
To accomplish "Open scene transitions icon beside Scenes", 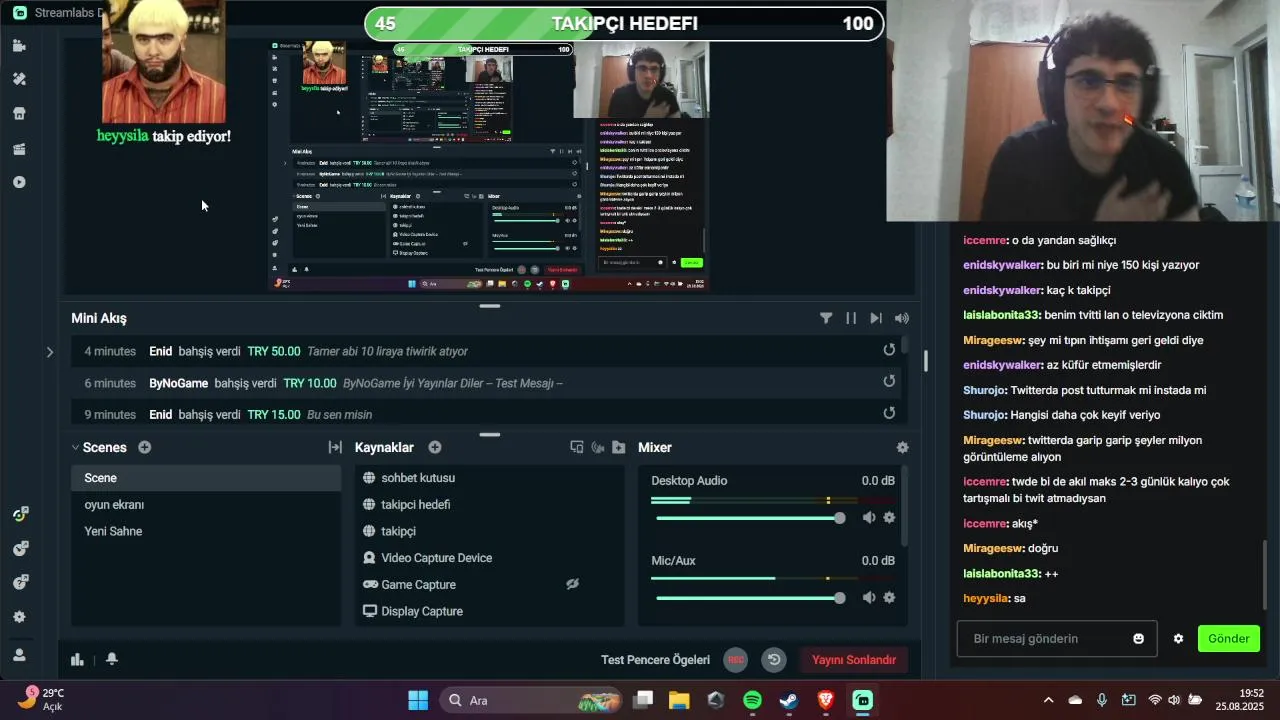I will (335, 447).
